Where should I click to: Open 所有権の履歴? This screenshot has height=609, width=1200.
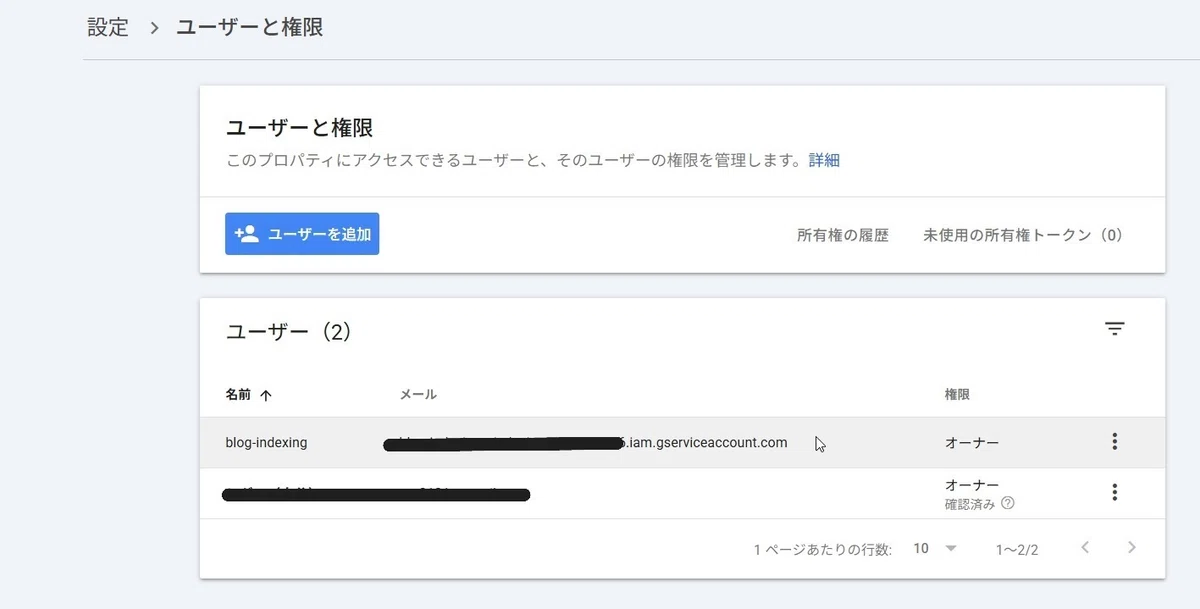coord(842,236)
